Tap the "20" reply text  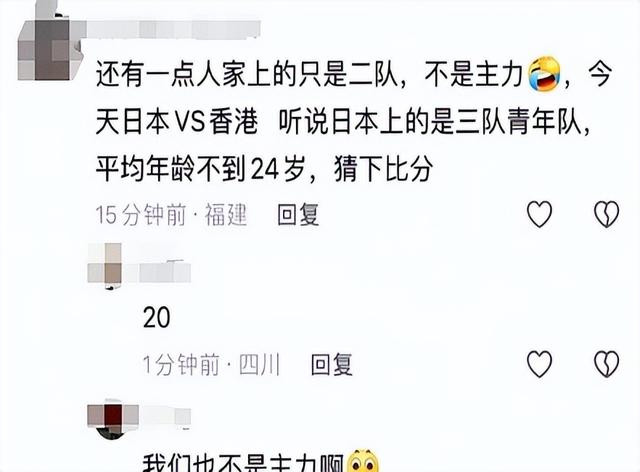tap(156, 317)
